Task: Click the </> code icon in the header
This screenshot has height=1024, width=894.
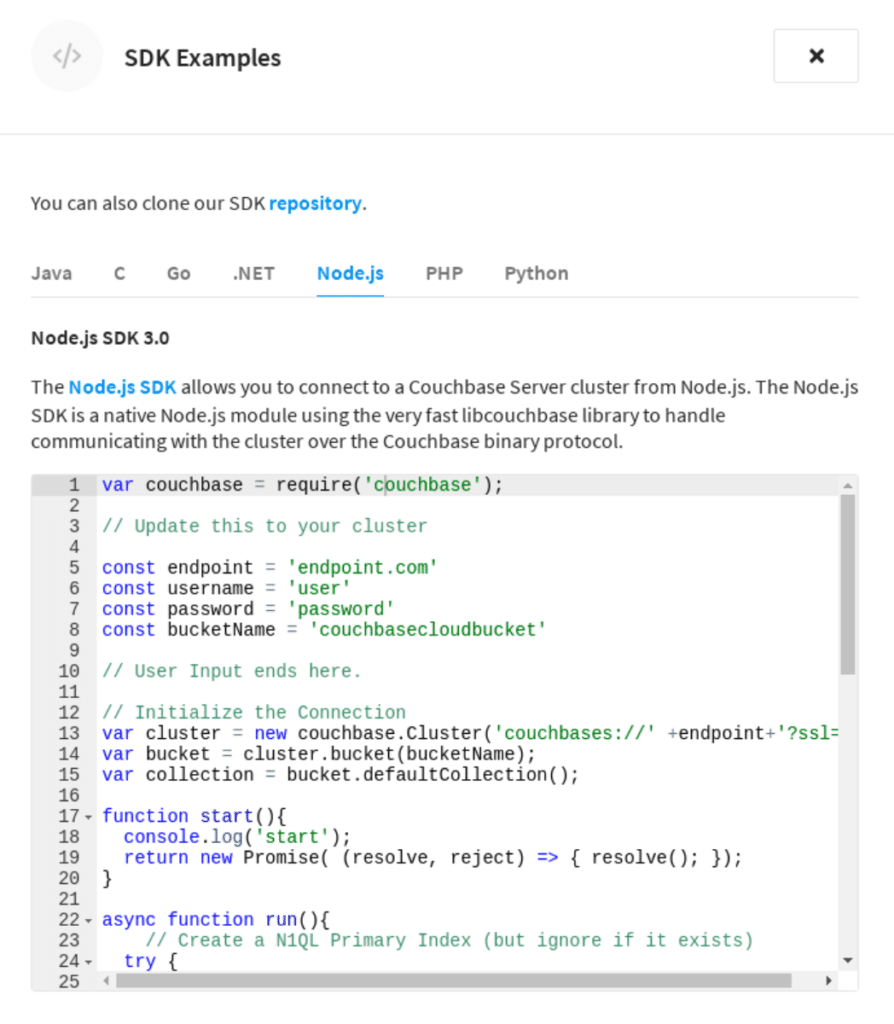Action: coord(67,56)
